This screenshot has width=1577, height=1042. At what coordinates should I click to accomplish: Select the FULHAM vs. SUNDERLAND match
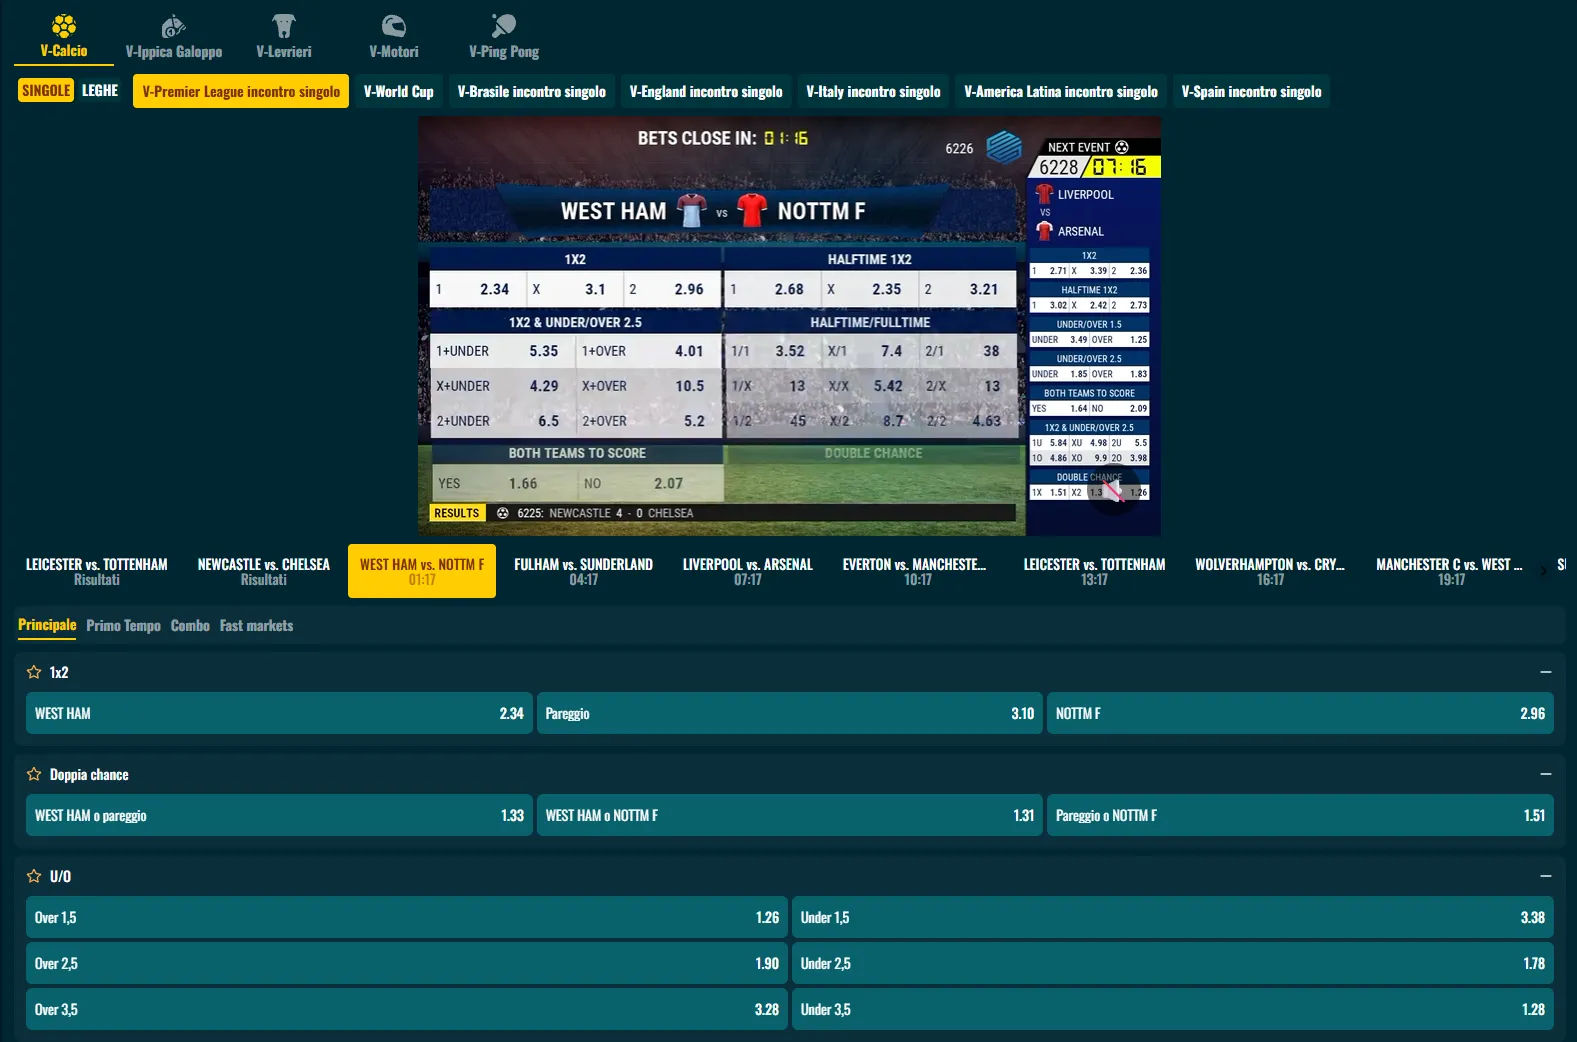tap(584, 571)
